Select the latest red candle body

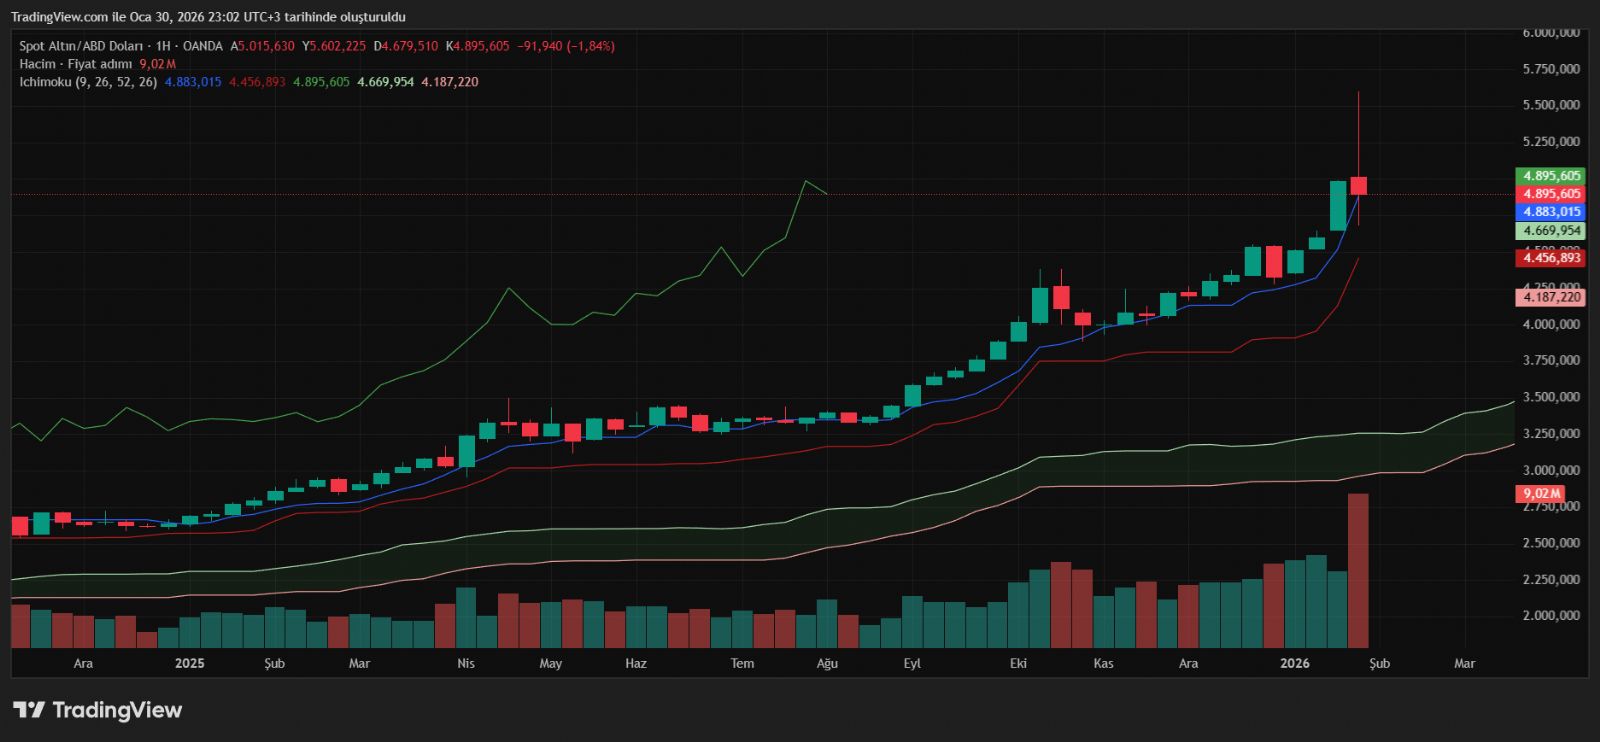click(1358, 186)
